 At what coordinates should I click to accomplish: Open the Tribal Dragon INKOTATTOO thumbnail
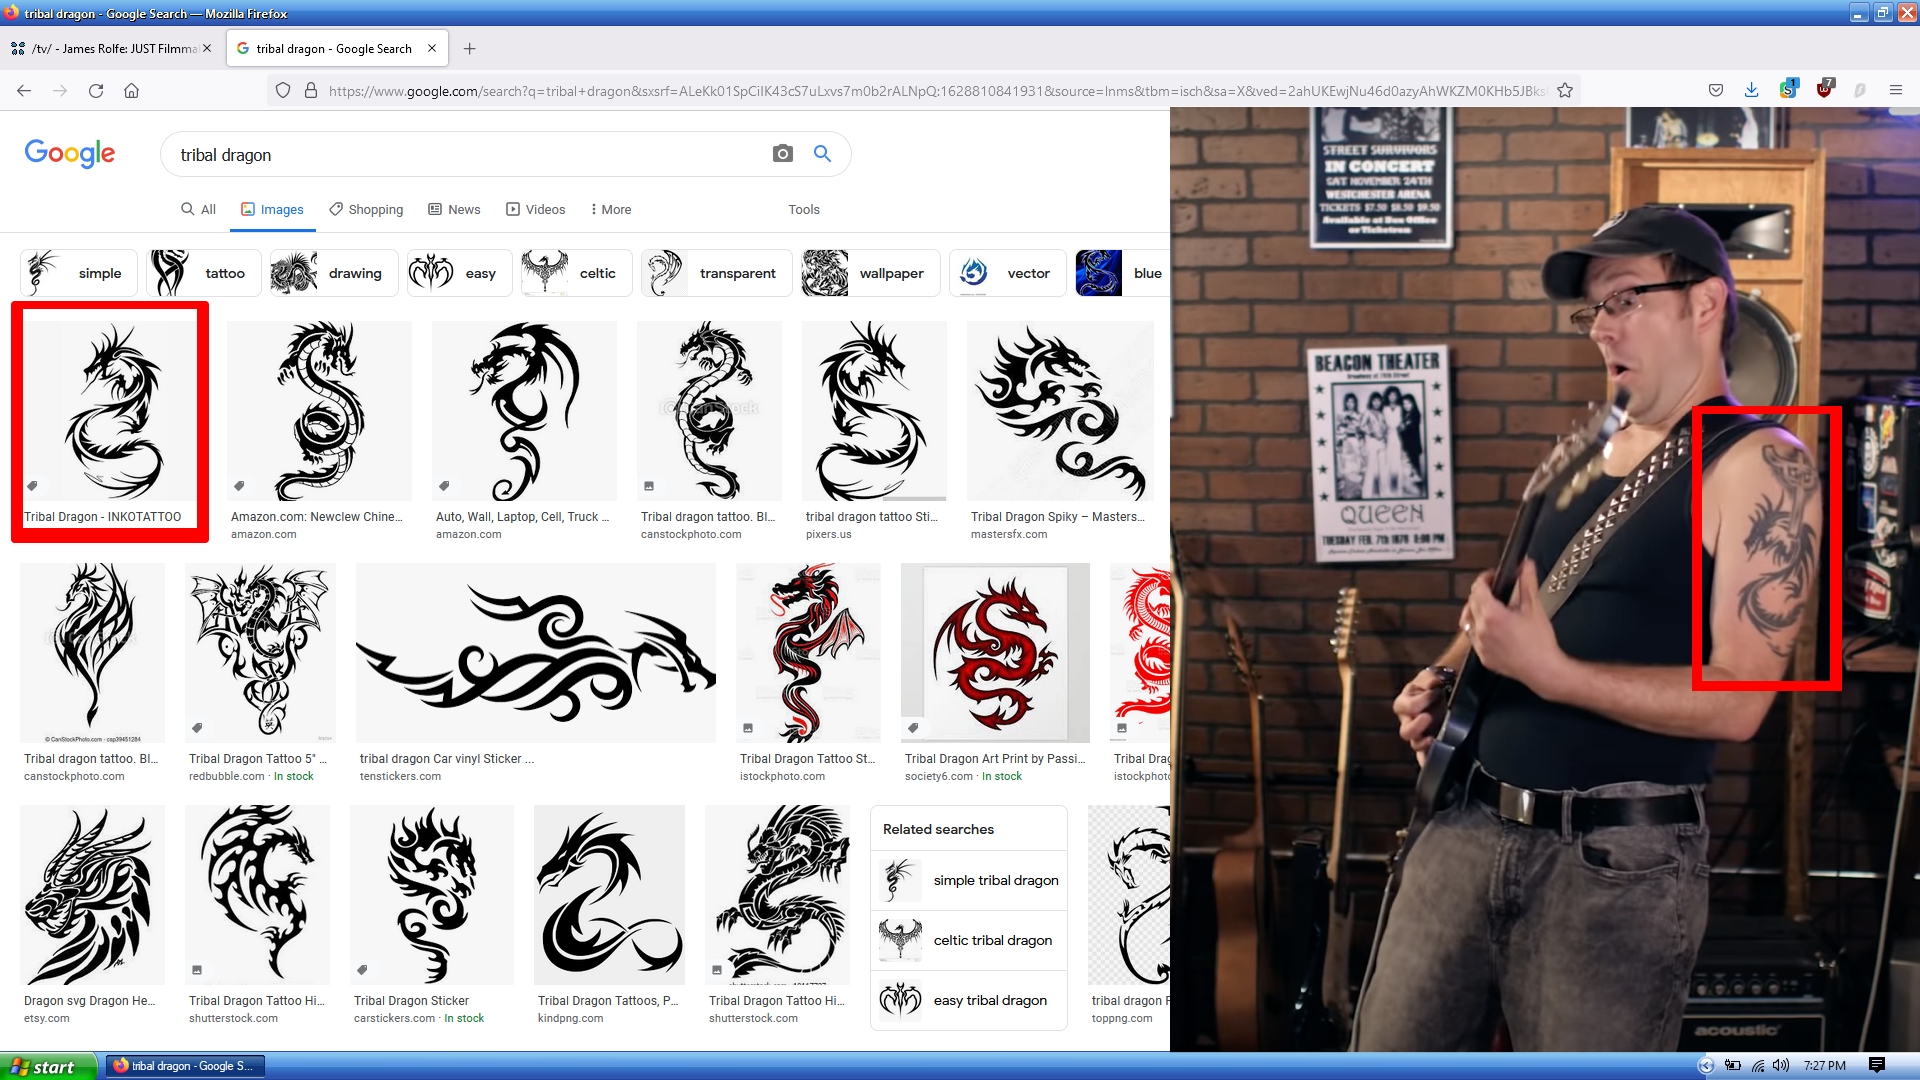coord(110,411)
